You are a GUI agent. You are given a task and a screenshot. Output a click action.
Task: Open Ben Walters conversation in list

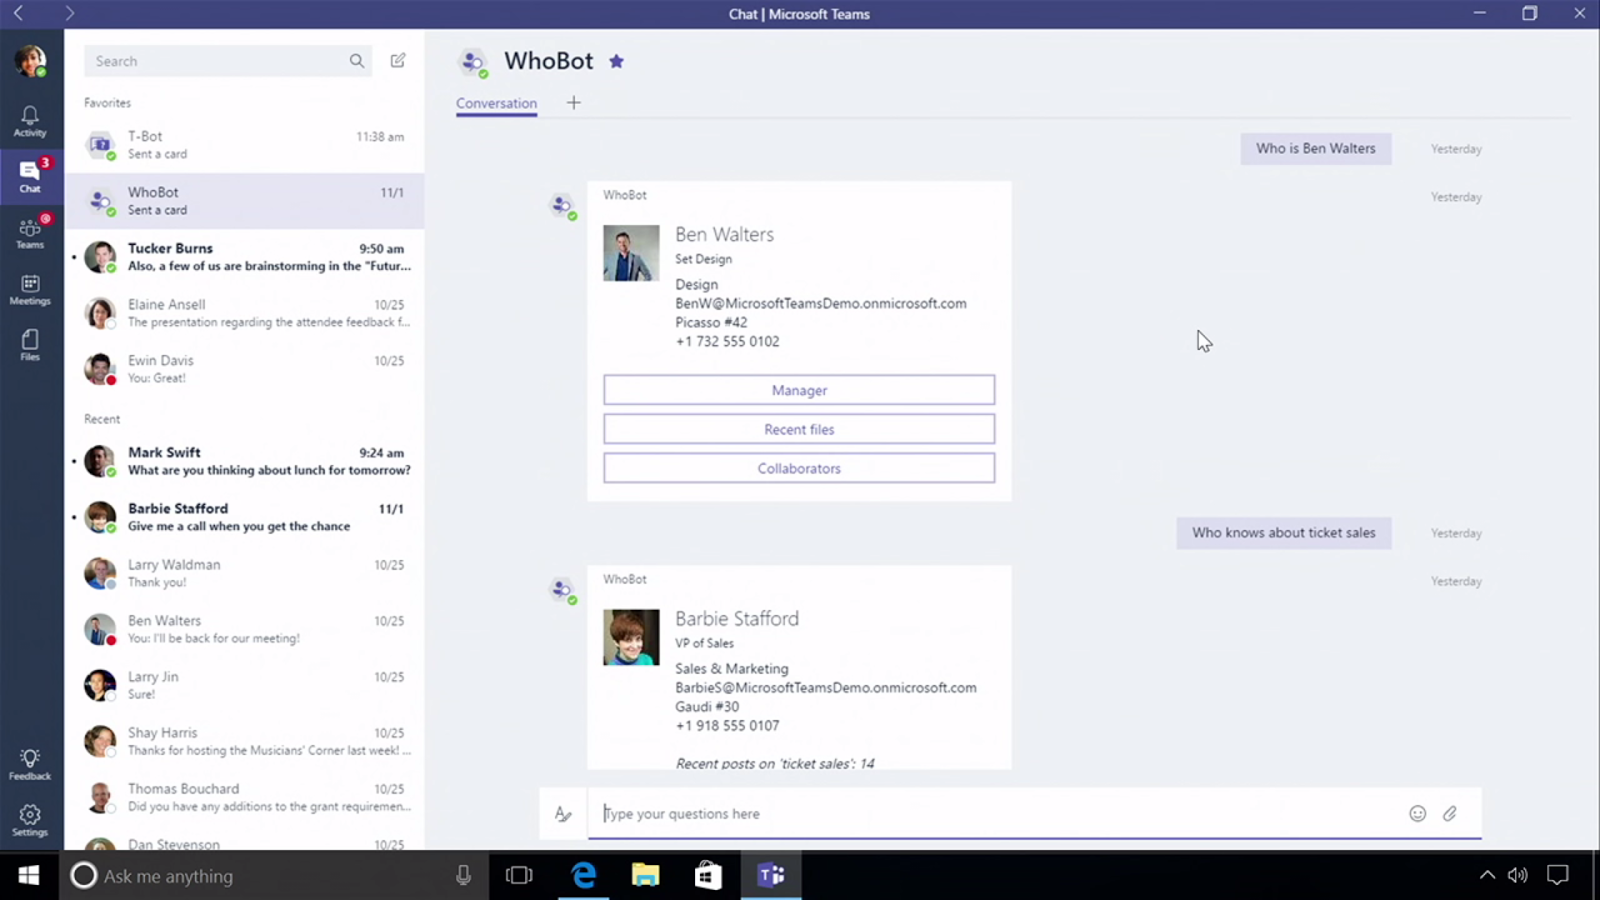point(244,629)
